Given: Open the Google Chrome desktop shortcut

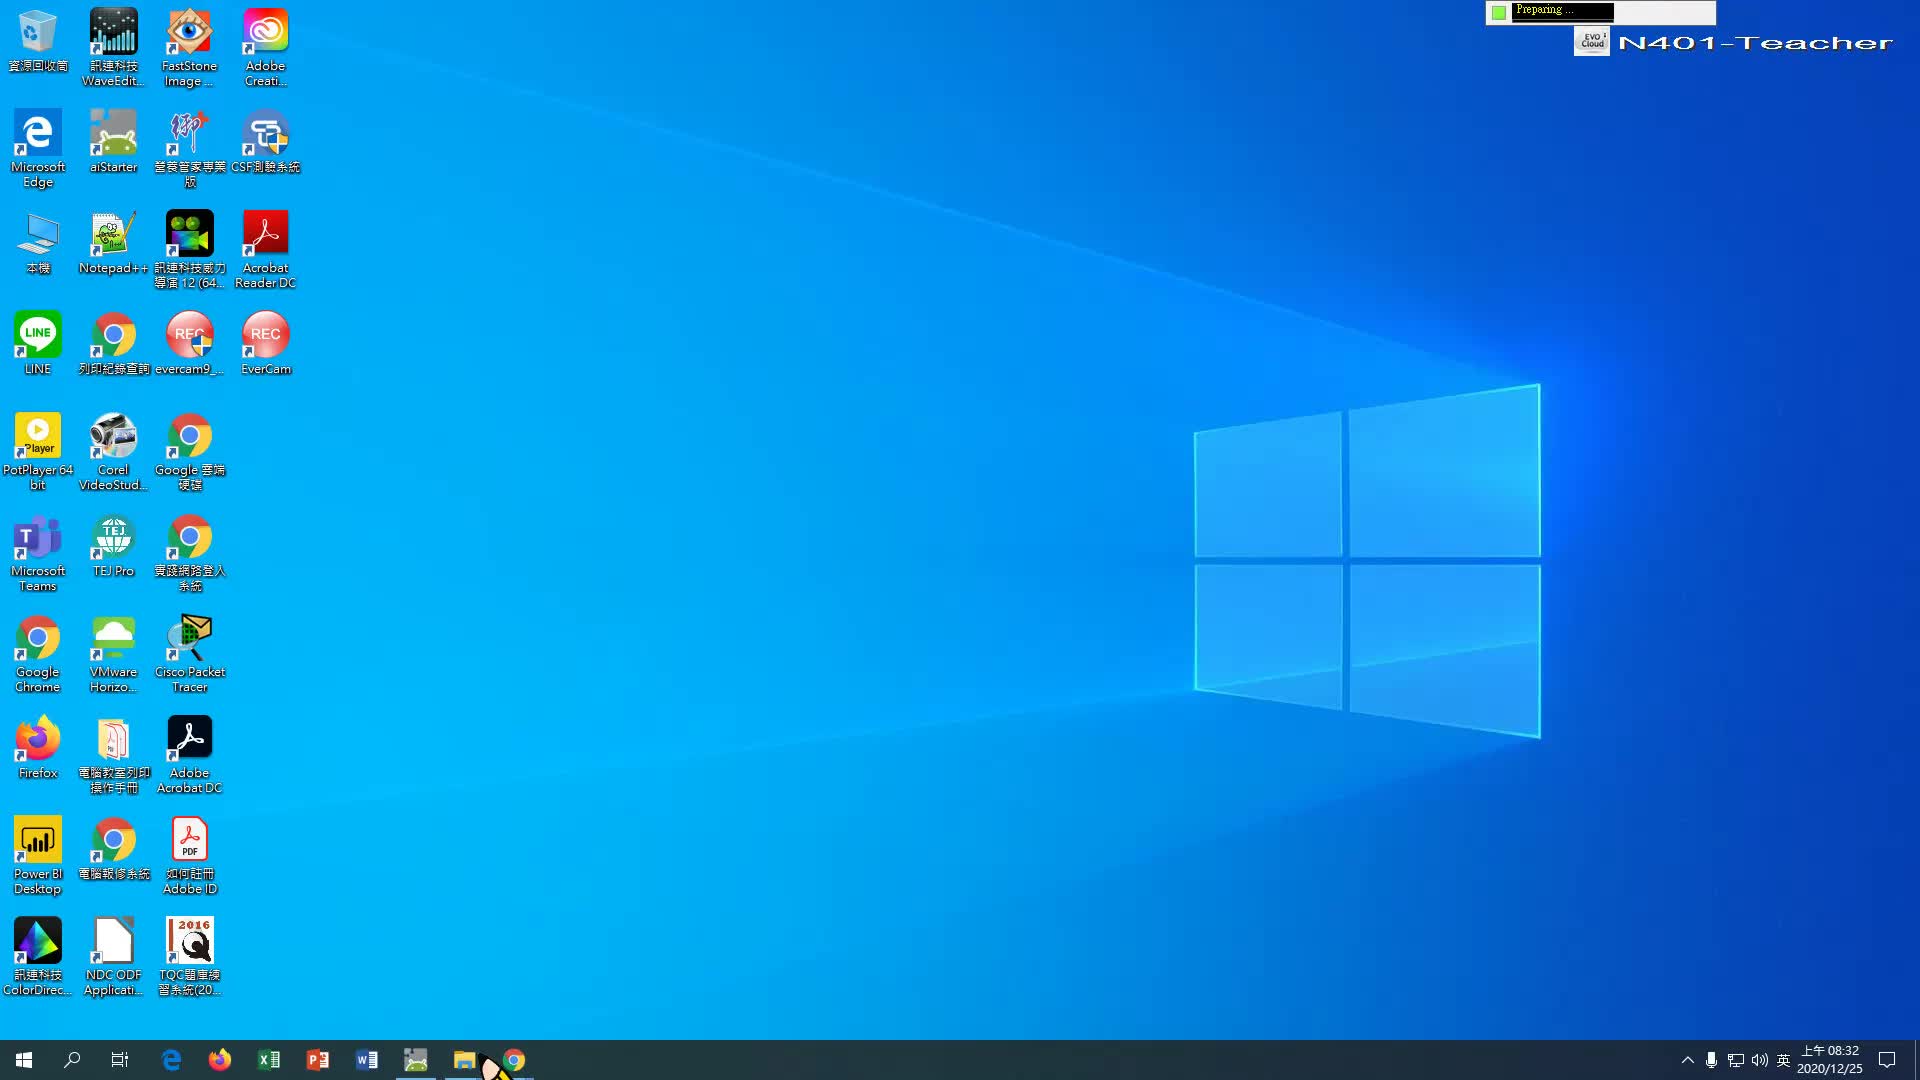Looking at the screenshot, I should (x=38, y=654).
